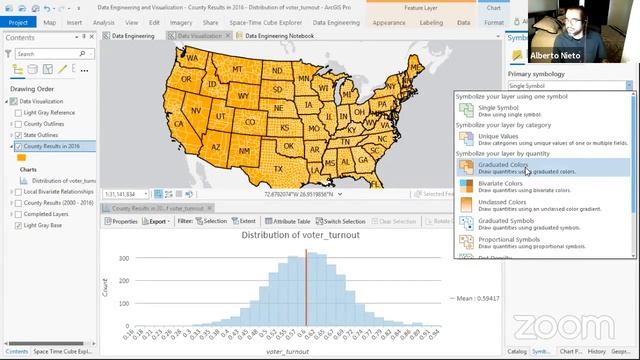Viewport: 640px width, 360px height.
Task: Click the filter funnel icon in Contents pane
Action: [8, 53]
